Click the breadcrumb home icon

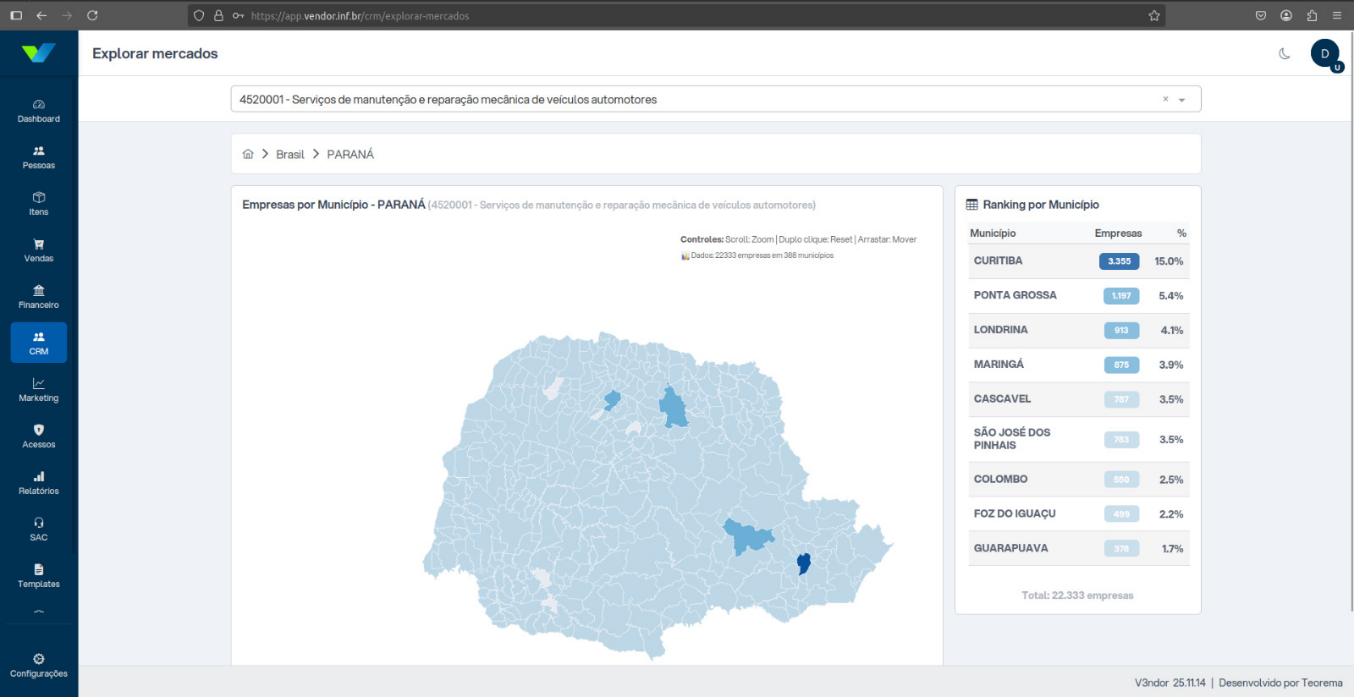pyautogui.click(x=248, y=154)
